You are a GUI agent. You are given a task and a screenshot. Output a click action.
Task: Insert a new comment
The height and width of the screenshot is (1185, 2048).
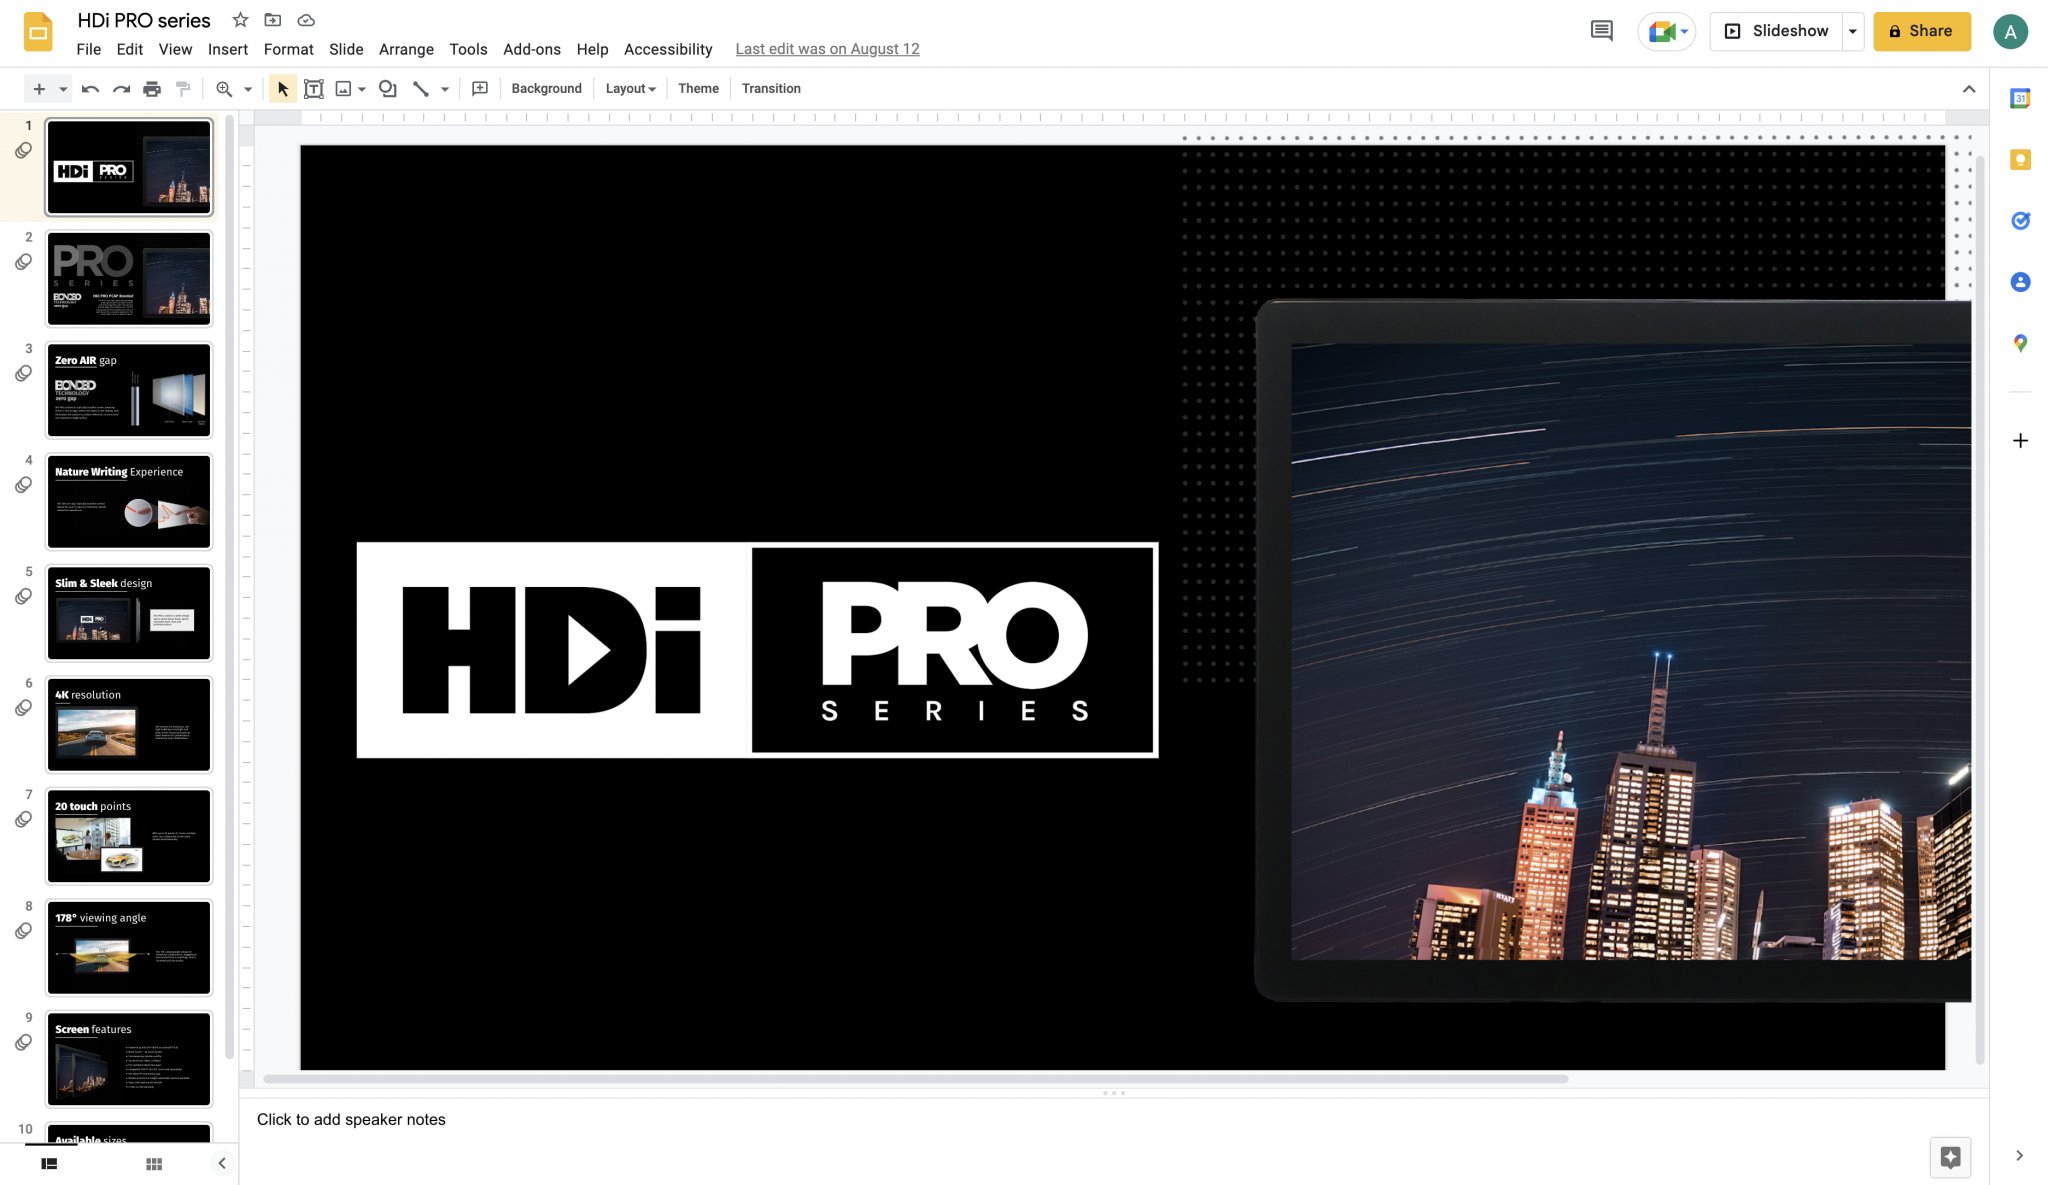pos(480,88)
